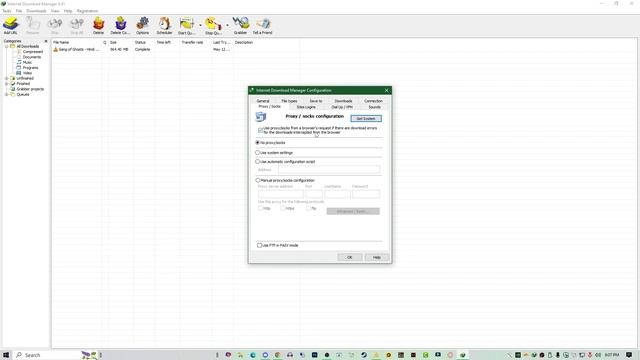Switch to the Sites Logins tab
This screenshot has width=640, height=360.
306,107
